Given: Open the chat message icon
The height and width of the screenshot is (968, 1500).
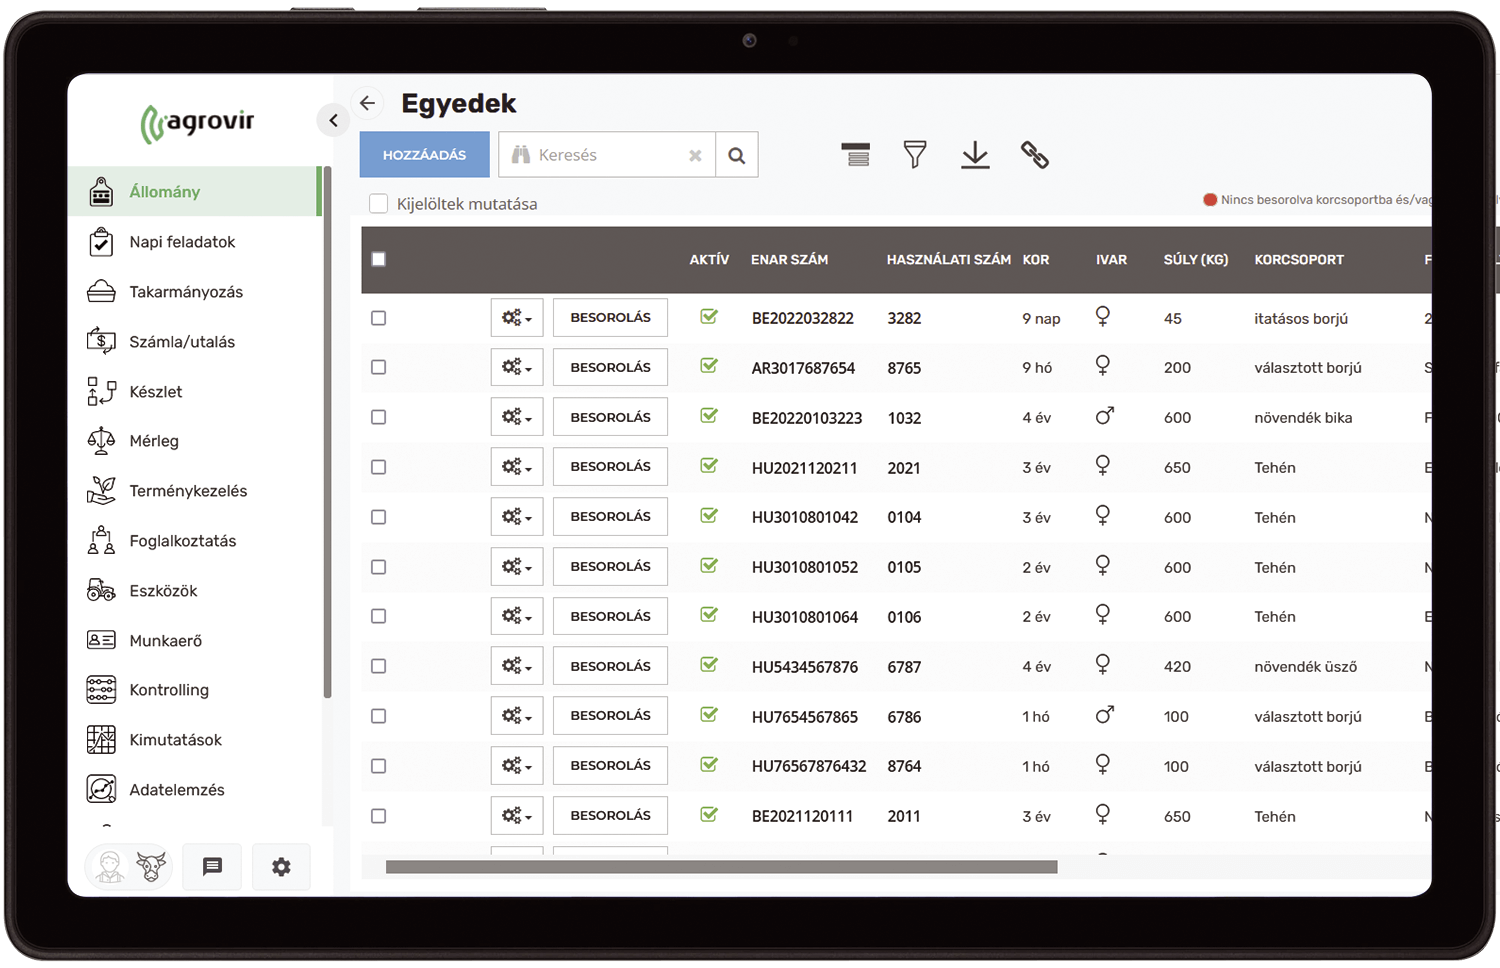Looking at the screenshot, I should [212, 866].
